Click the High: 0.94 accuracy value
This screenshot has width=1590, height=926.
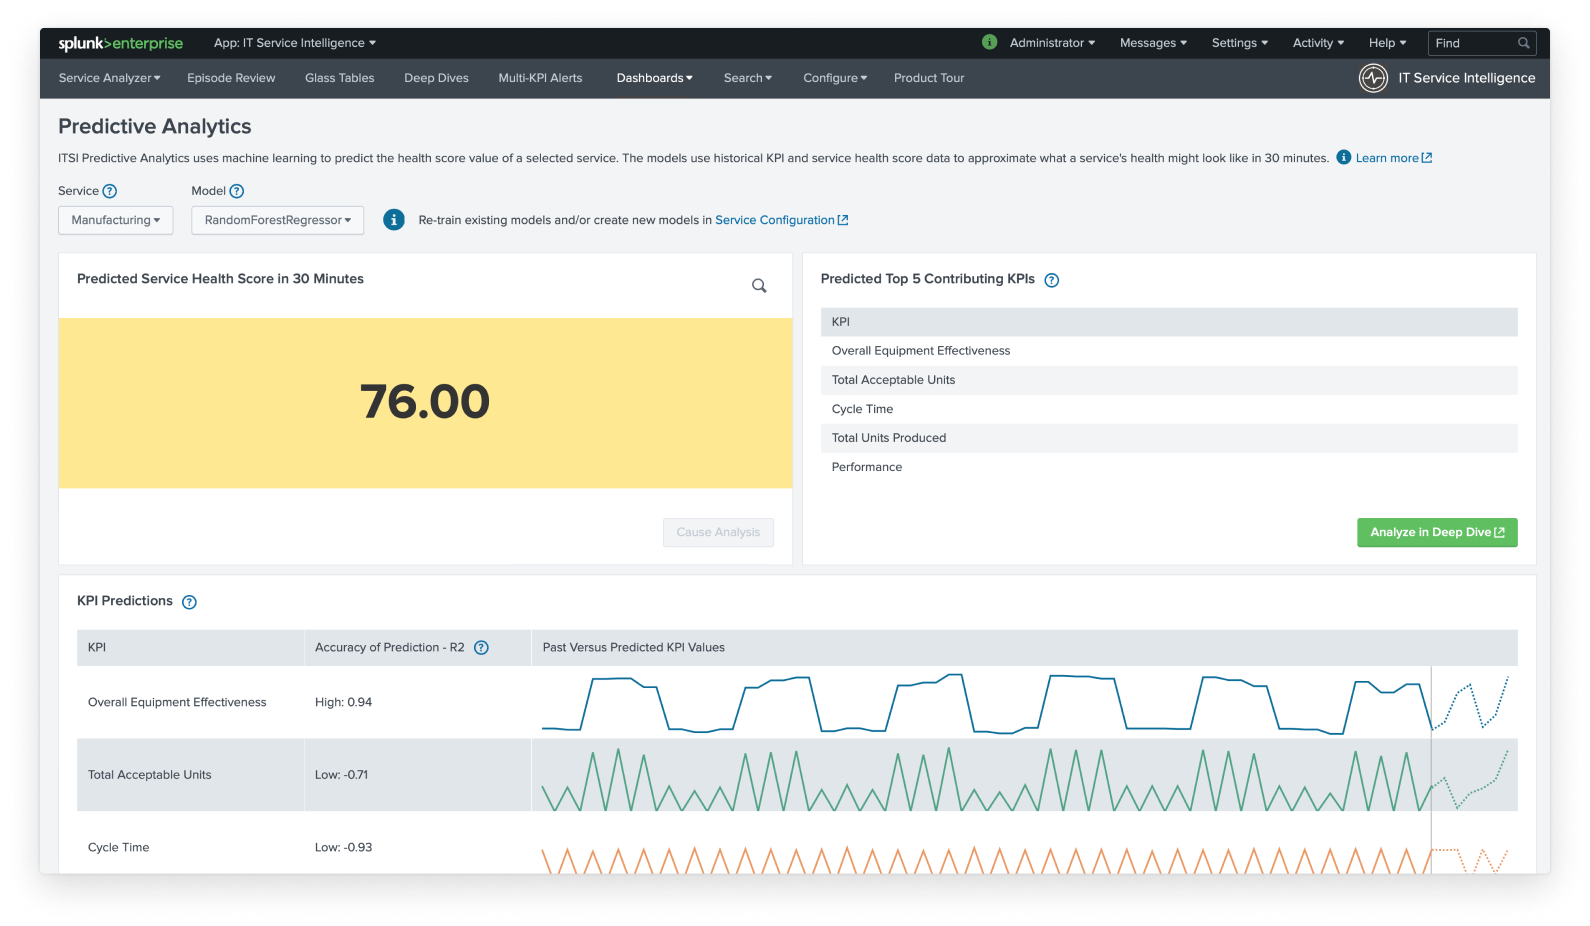point(343,702)
